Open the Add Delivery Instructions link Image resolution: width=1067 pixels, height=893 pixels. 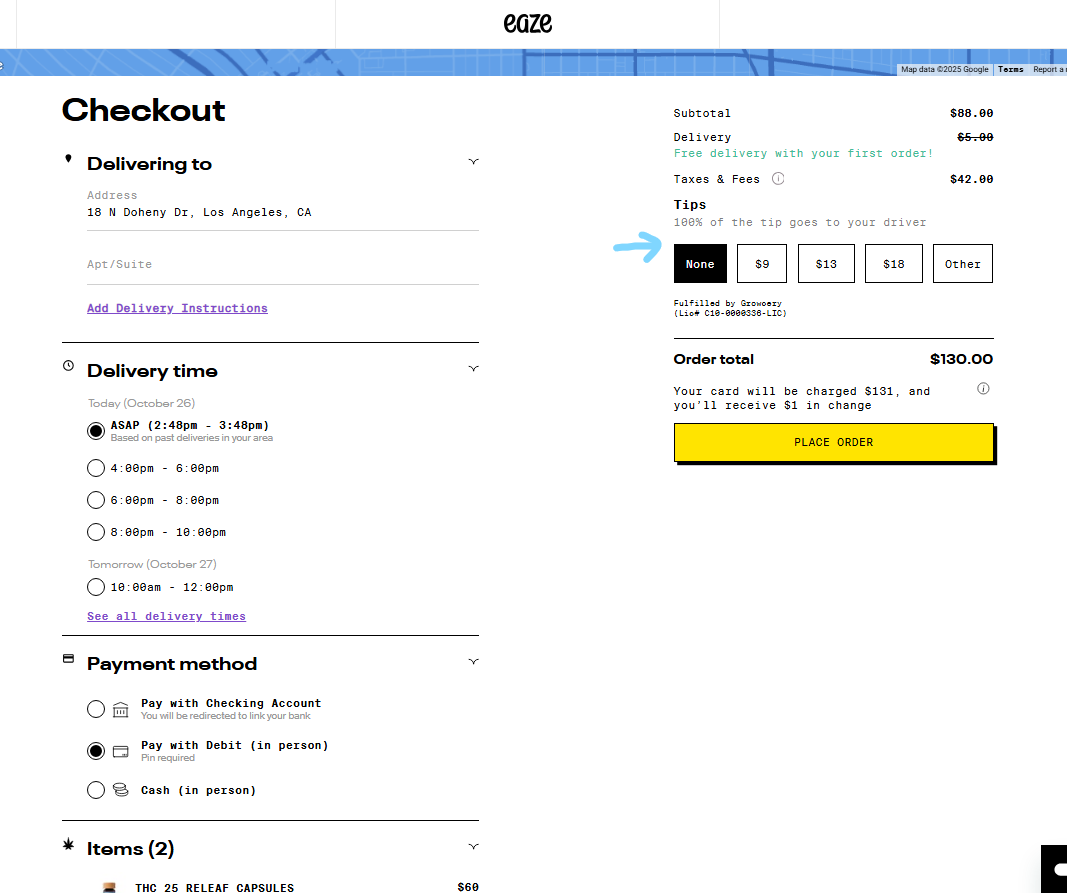tap(177, 308)
